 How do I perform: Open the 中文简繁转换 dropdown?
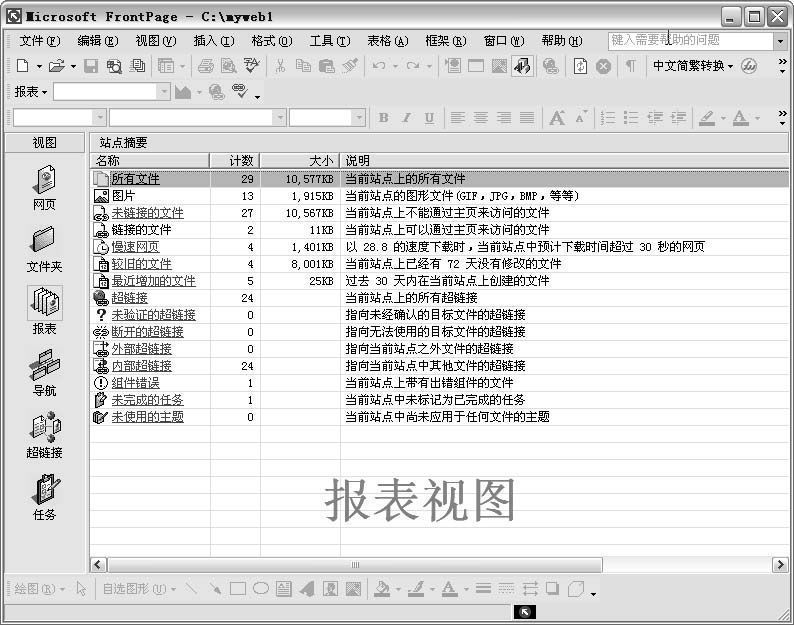pyautogui.click(x=693, y=66)
